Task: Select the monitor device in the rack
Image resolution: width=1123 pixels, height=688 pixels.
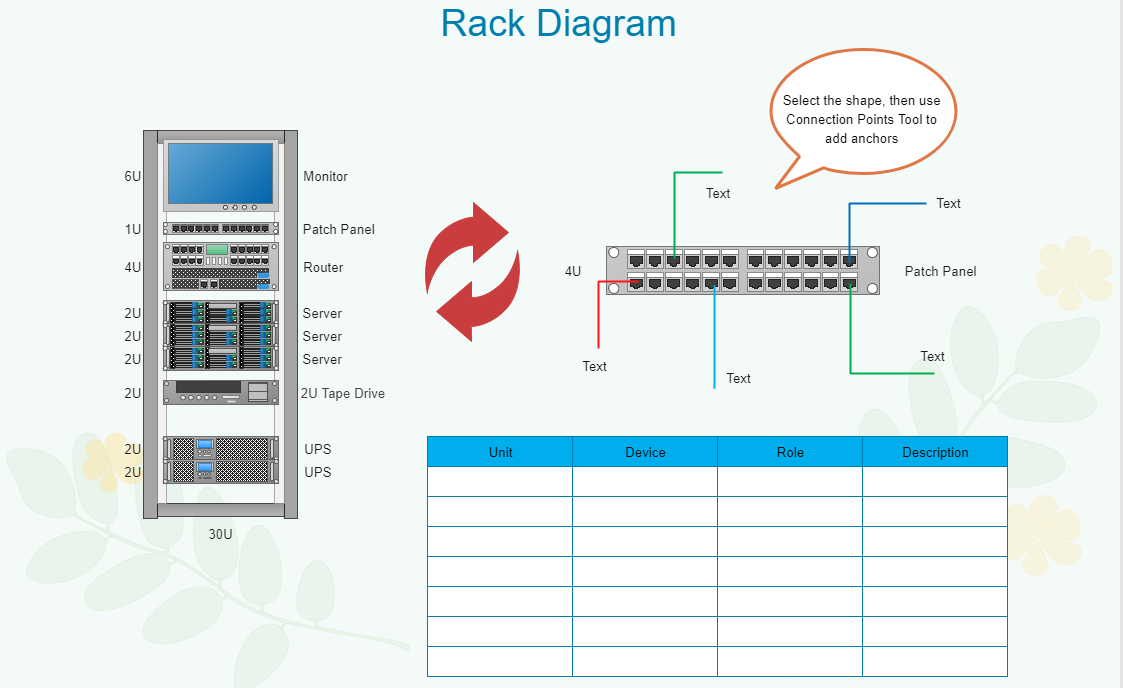Action: tap(220, 175)
